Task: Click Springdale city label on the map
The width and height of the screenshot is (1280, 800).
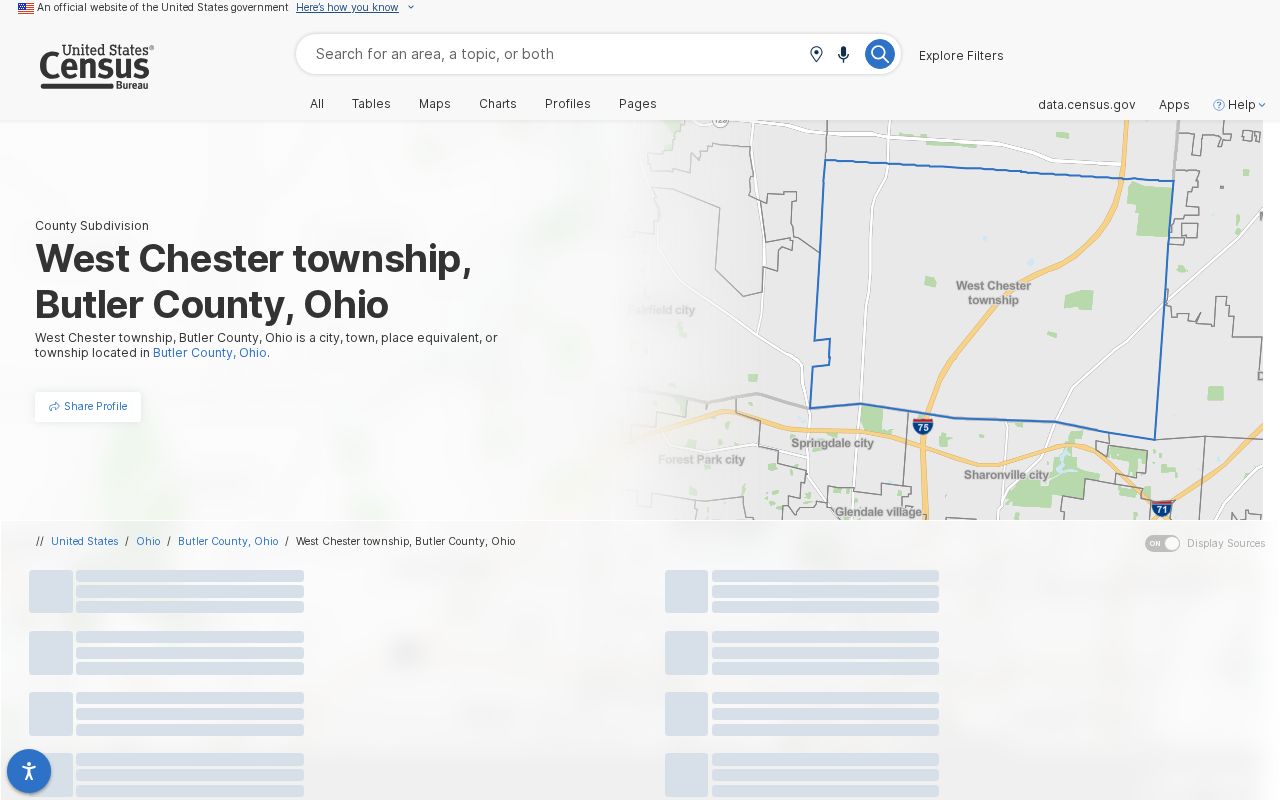Action: pyautogui.click(x=832, y=443)
